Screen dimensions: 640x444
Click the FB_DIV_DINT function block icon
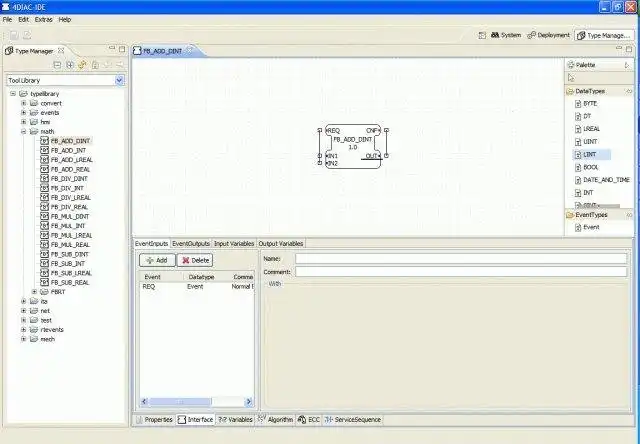point(44,179)
